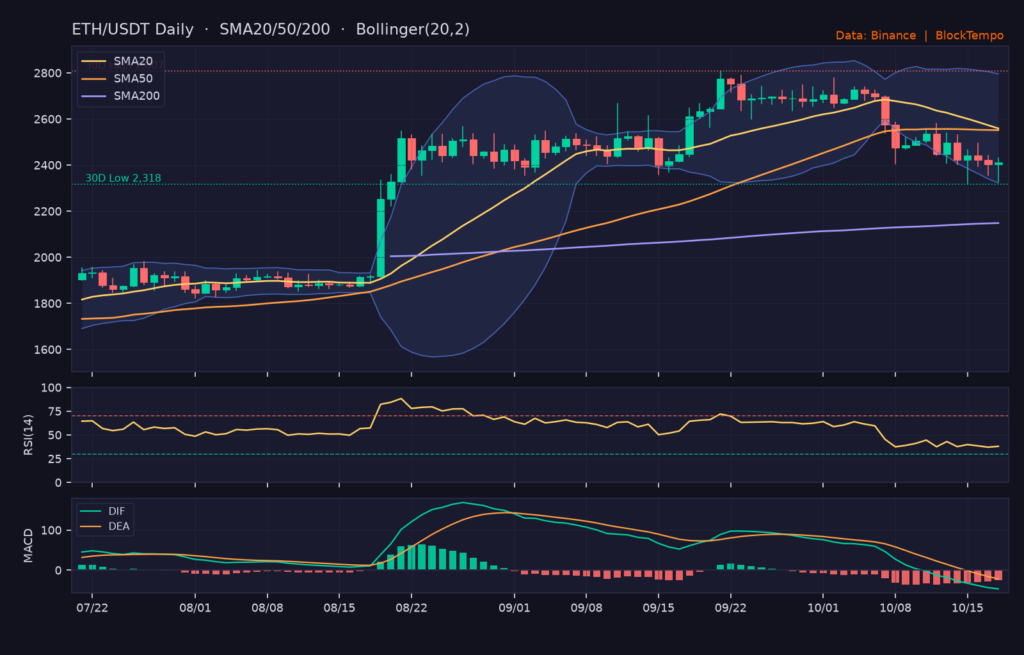Click the 08/08 date label
The image size is (1024, 655).
point(267,608)
